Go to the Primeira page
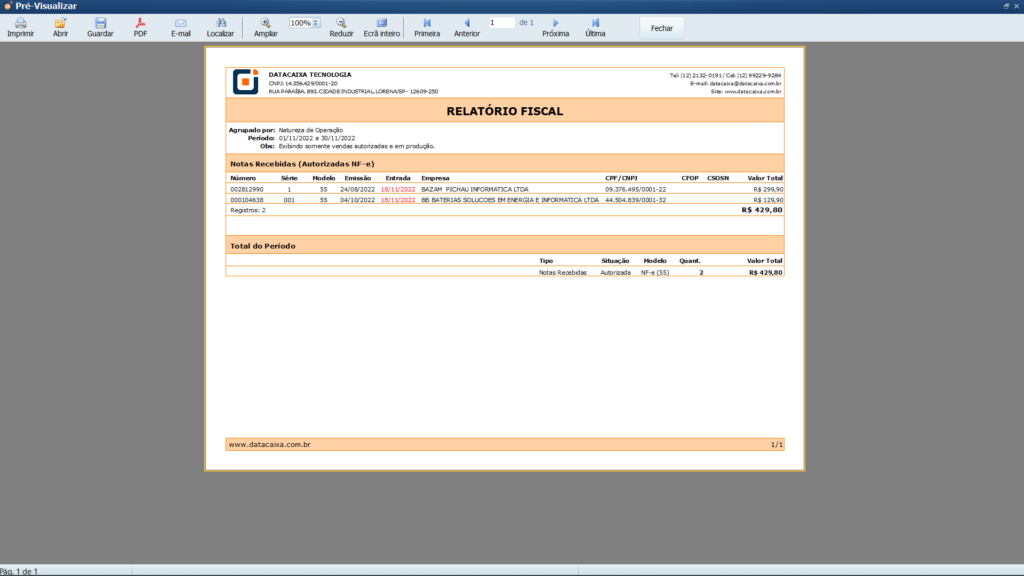This screenshot has width=1024, height=576. click(427, 23)
